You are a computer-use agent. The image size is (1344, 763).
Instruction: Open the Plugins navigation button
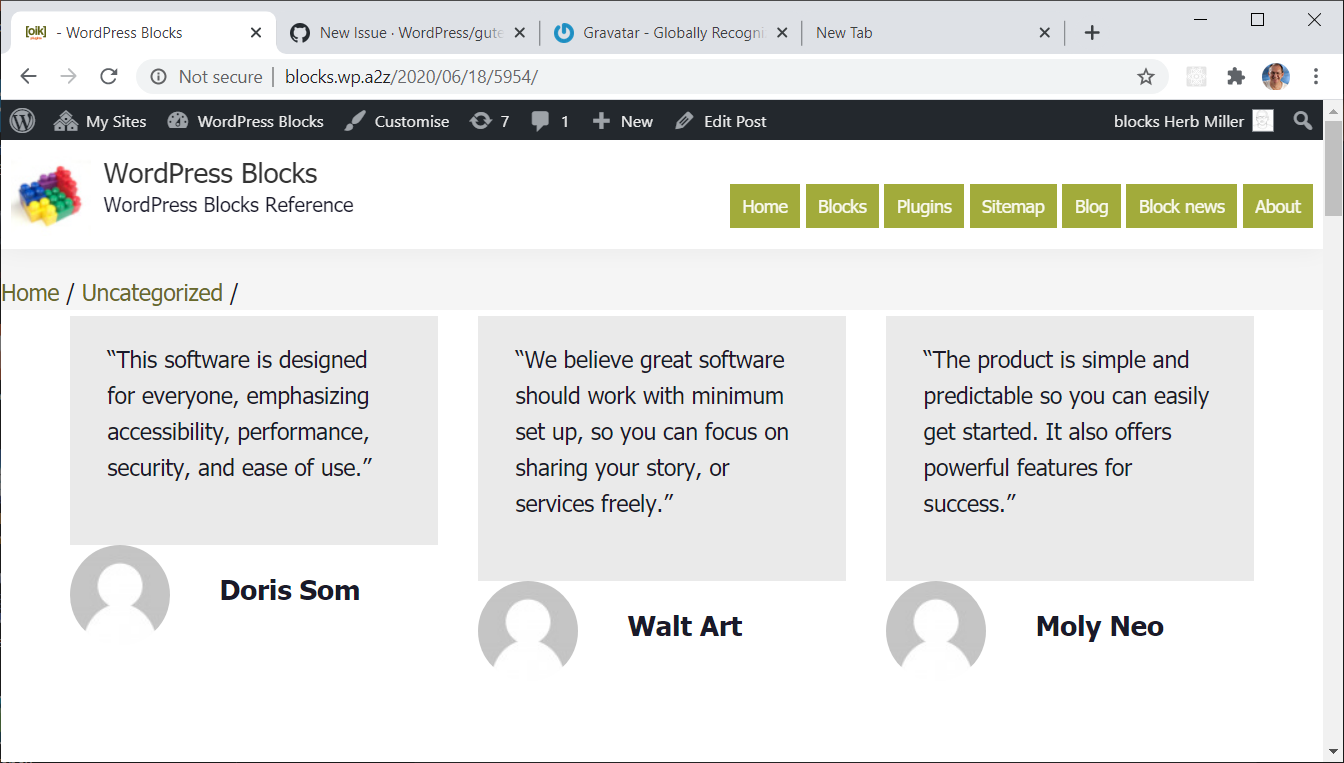[924, 206]
